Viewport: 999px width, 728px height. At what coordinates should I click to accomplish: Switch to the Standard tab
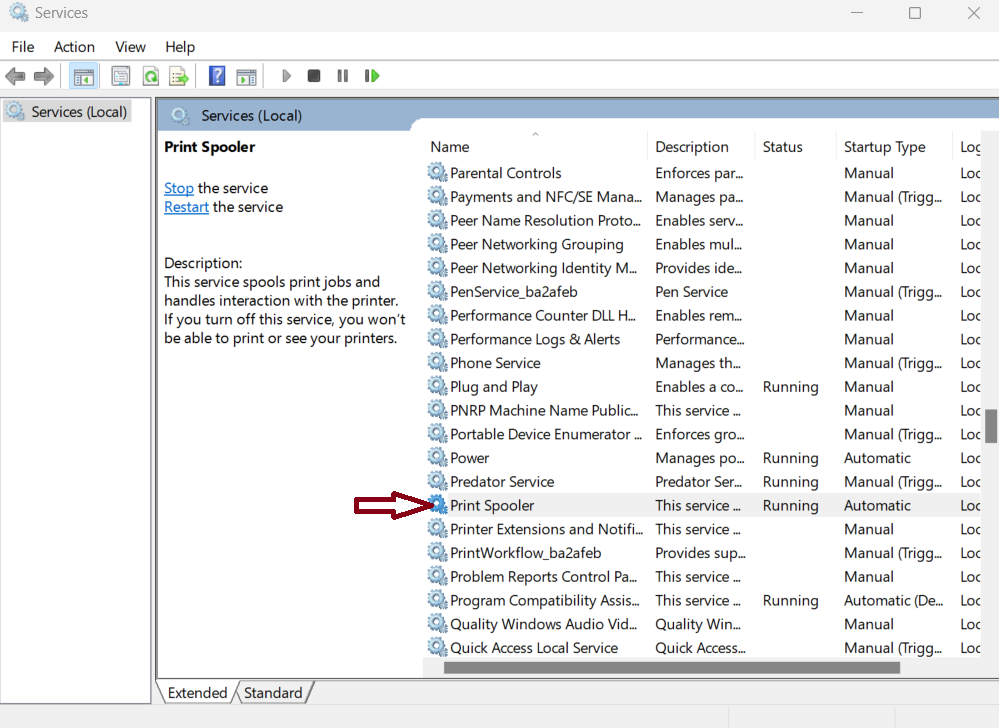point(273,693)
